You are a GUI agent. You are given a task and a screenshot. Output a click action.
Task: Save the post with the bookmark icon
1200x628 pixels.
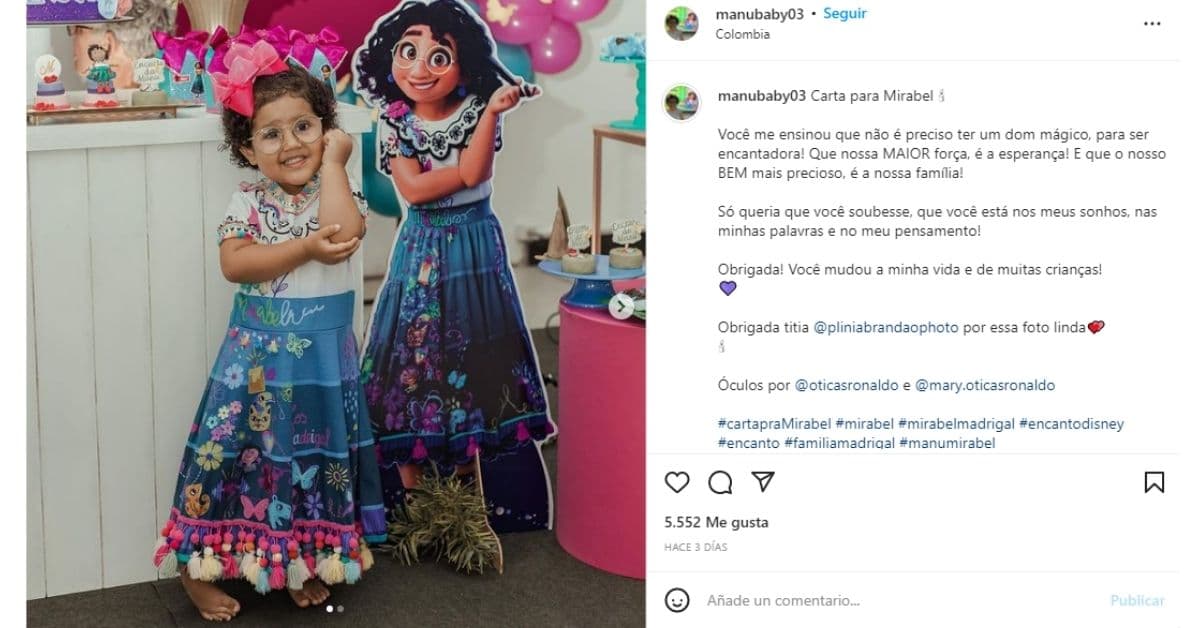click(x=1154, y=482)
